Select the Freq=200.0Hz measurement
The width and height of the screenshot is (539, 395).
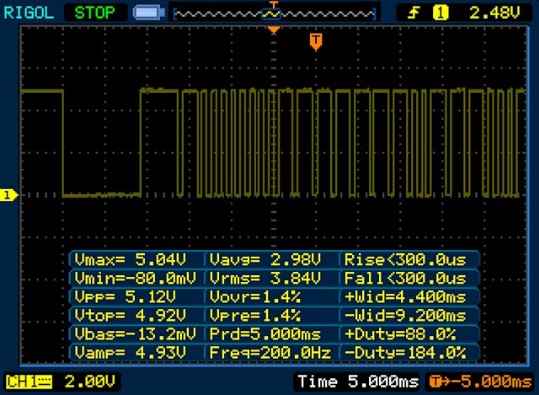coord(270,352)
